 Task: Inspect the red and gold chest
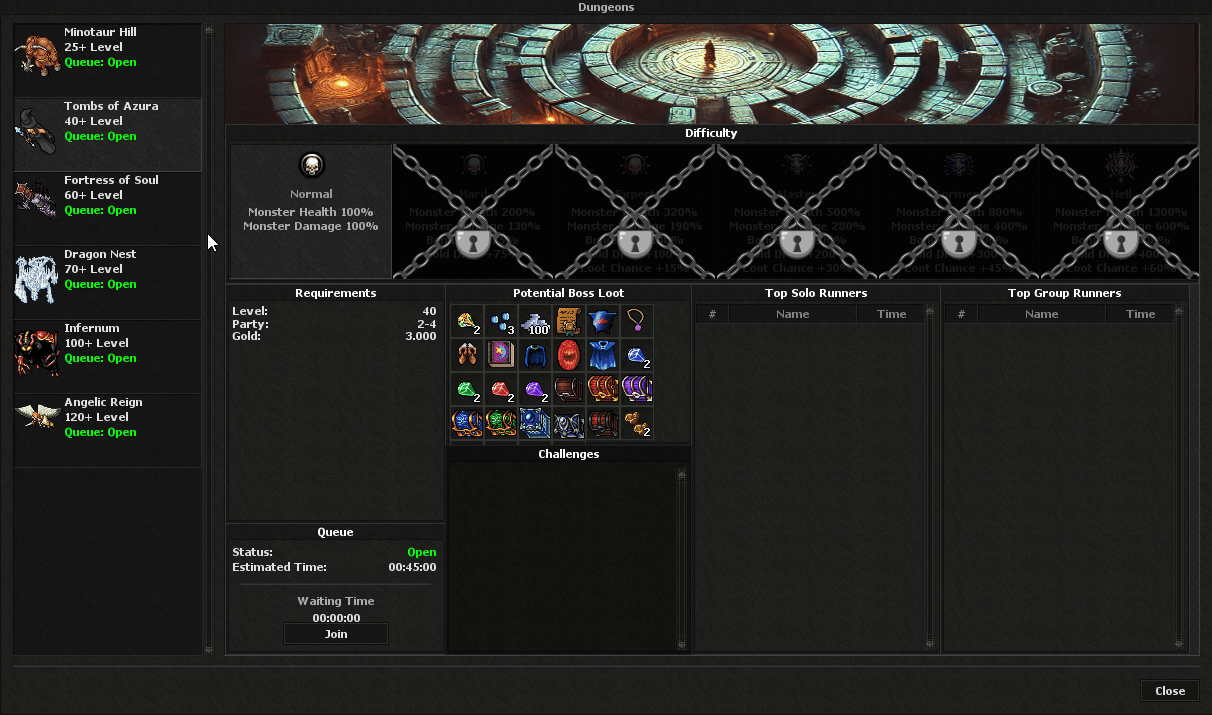[603, 390]
